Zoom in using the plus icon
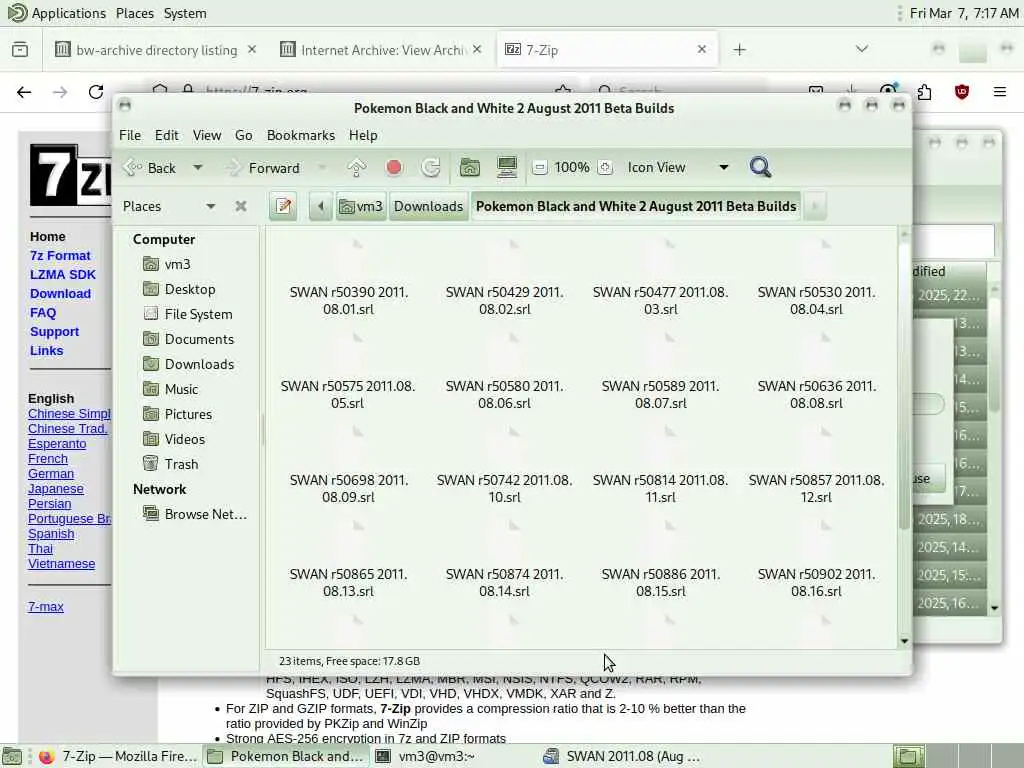 click(x=605, y=168)
